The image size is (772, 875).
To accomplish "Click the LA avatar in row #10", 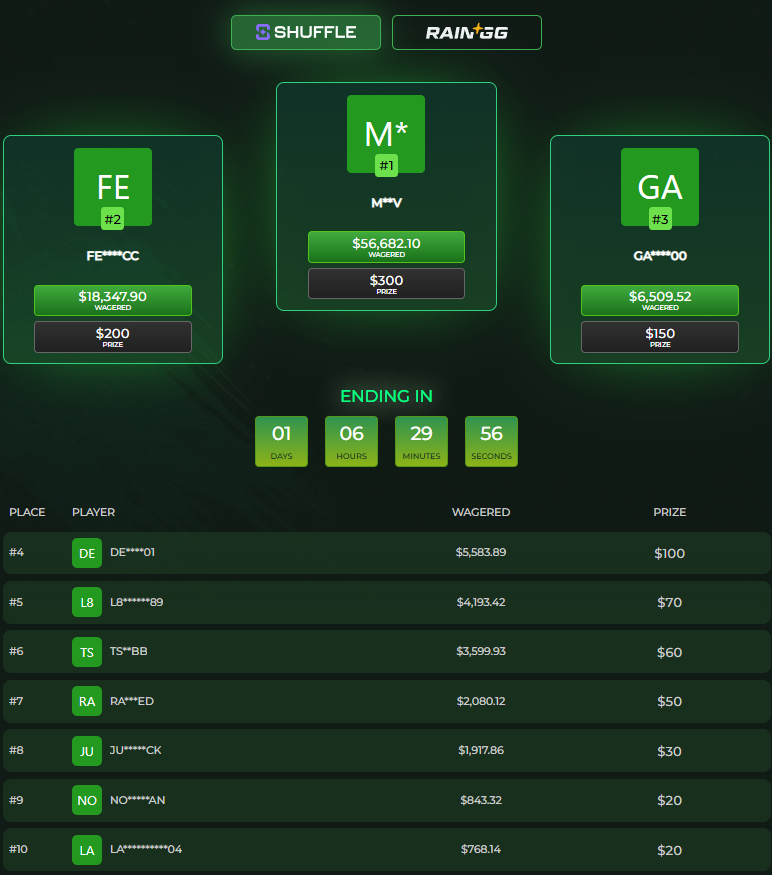I will click(87, 850).
